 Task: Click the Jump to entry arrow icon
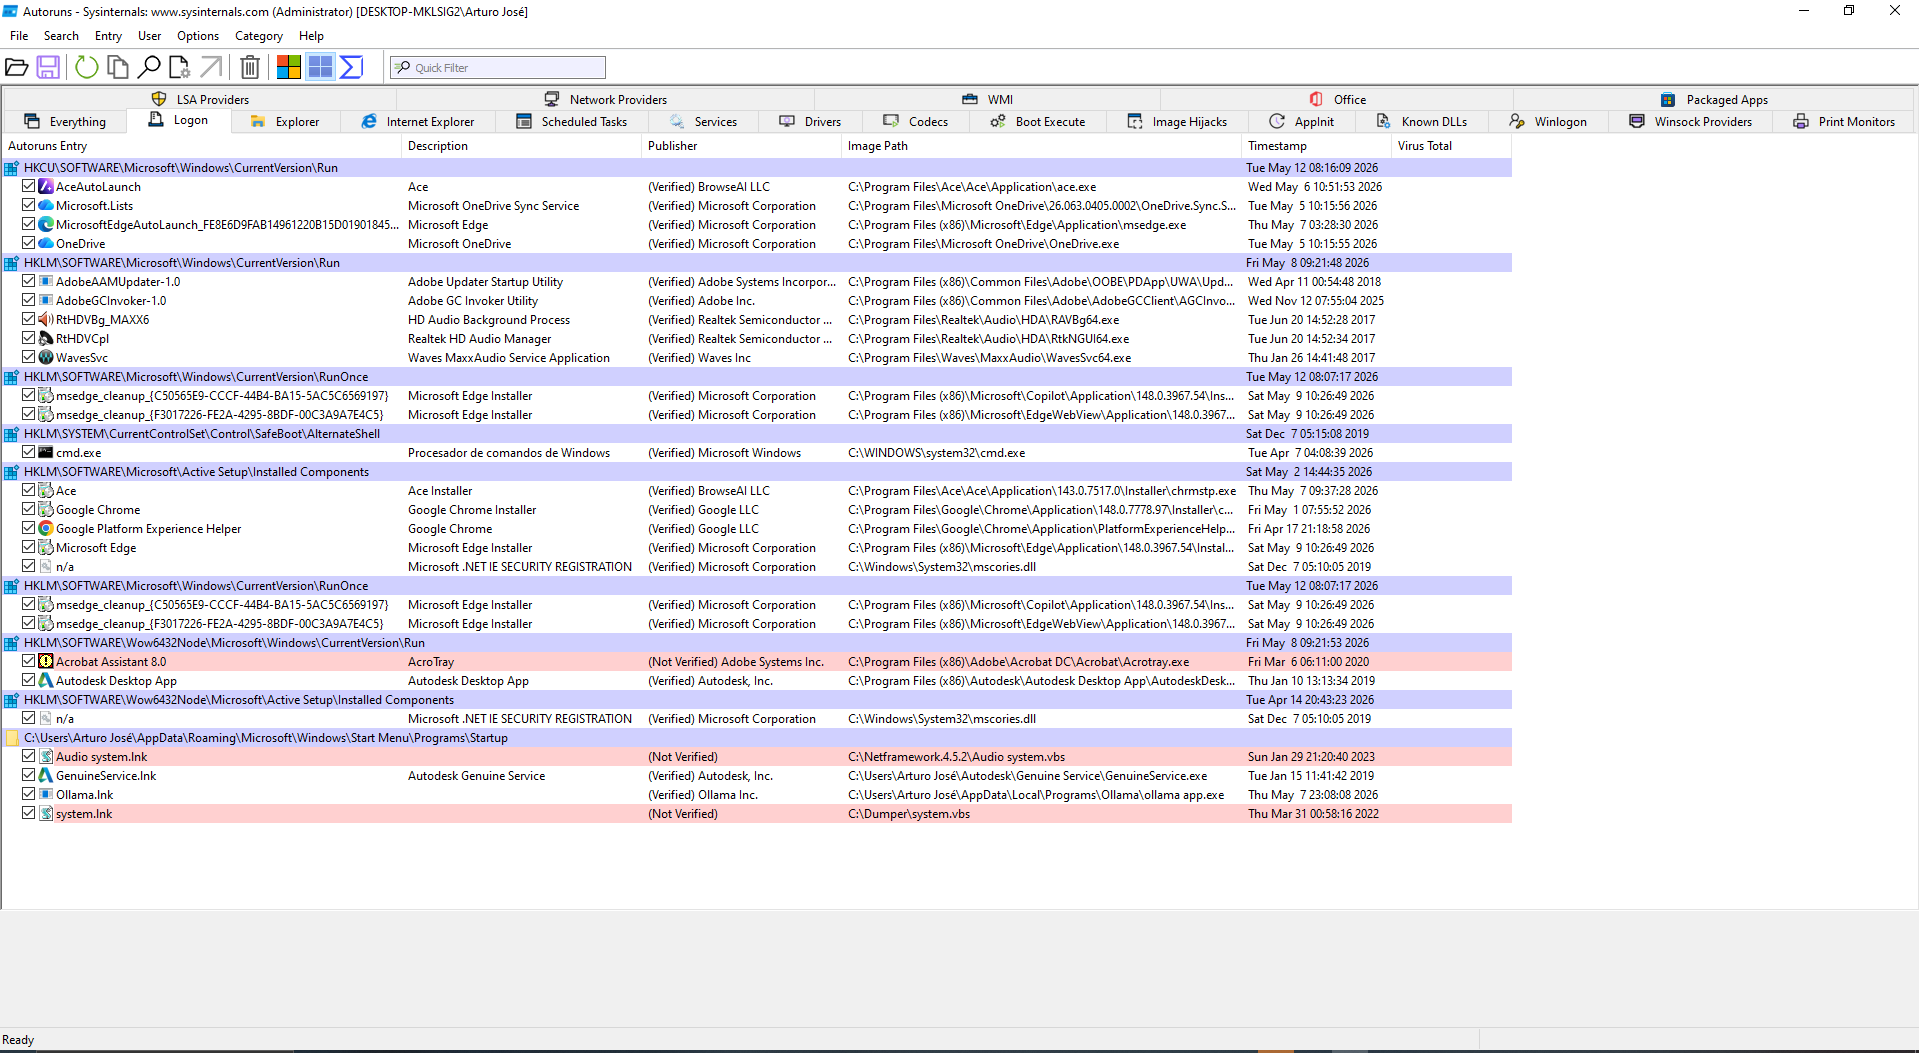[211, 67]
